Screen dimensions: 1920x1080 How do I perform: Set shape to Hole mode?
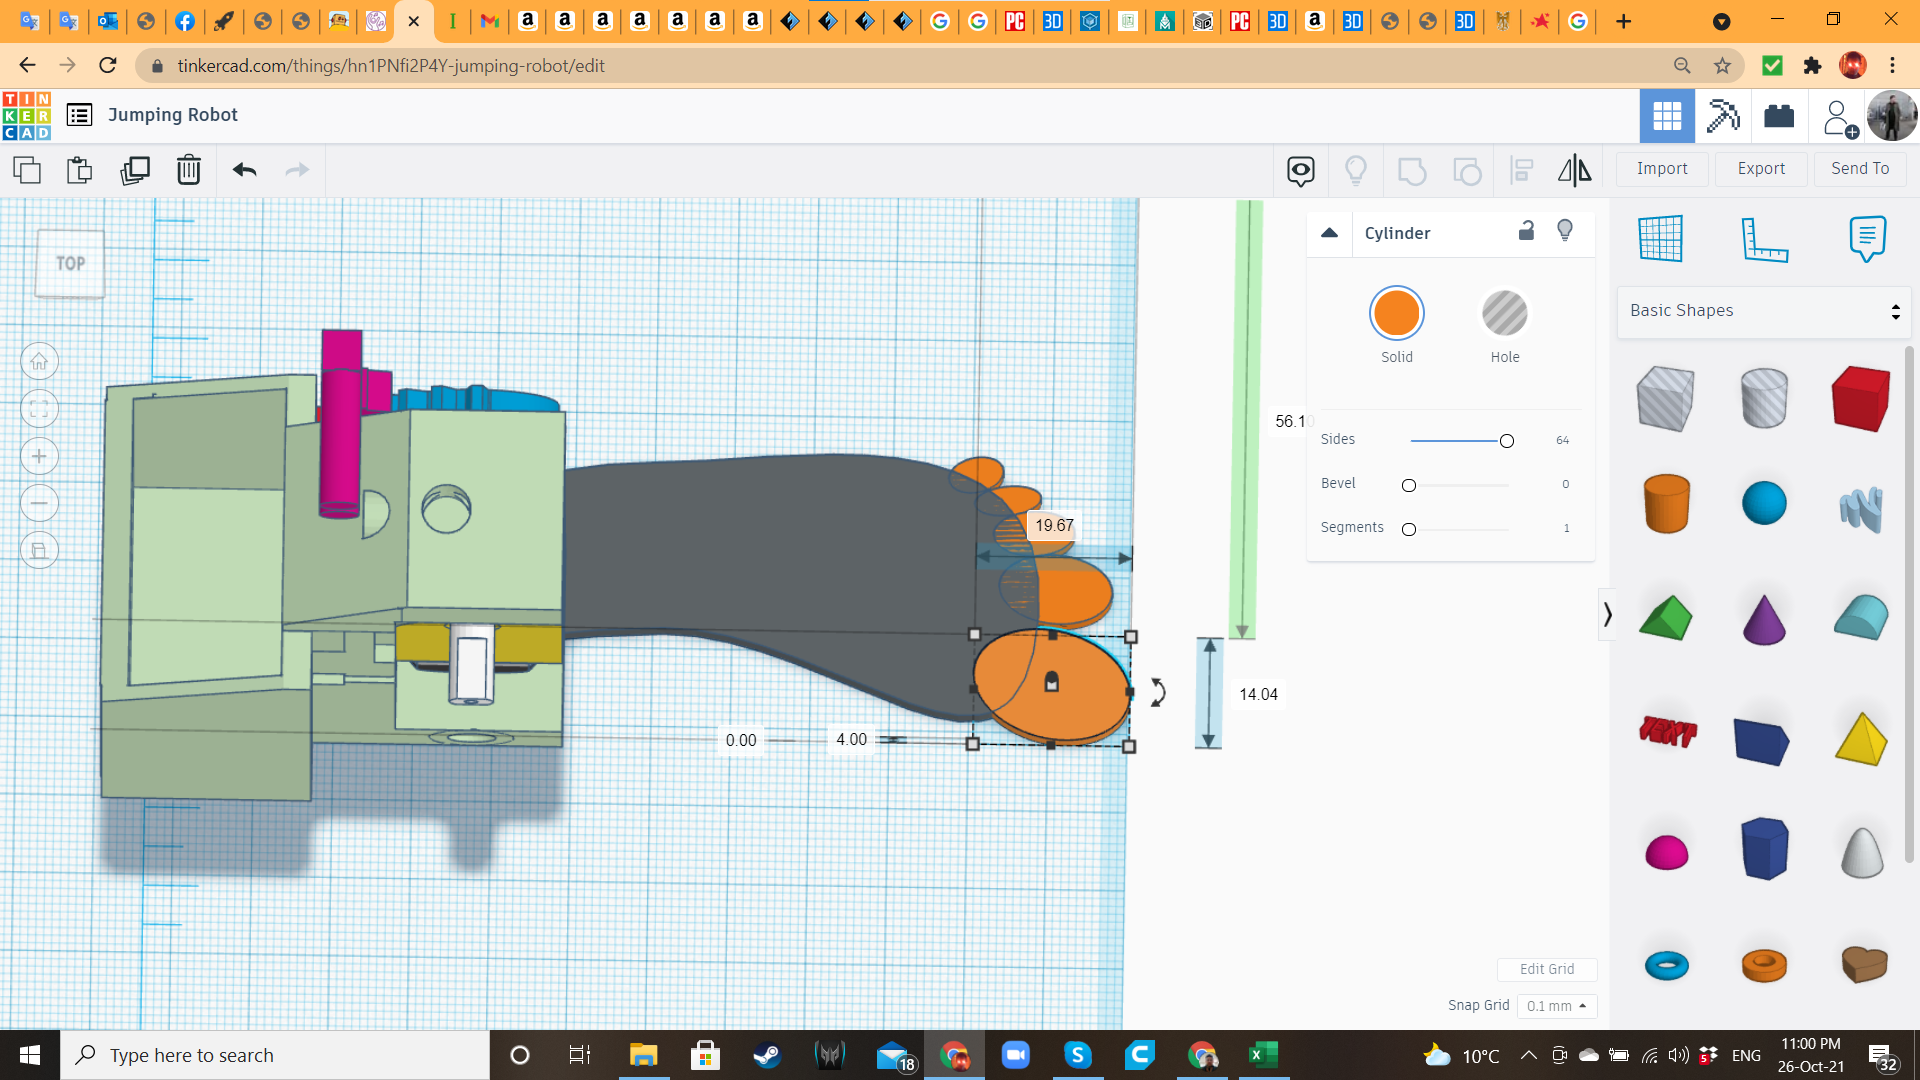[x=1504, y=314]
